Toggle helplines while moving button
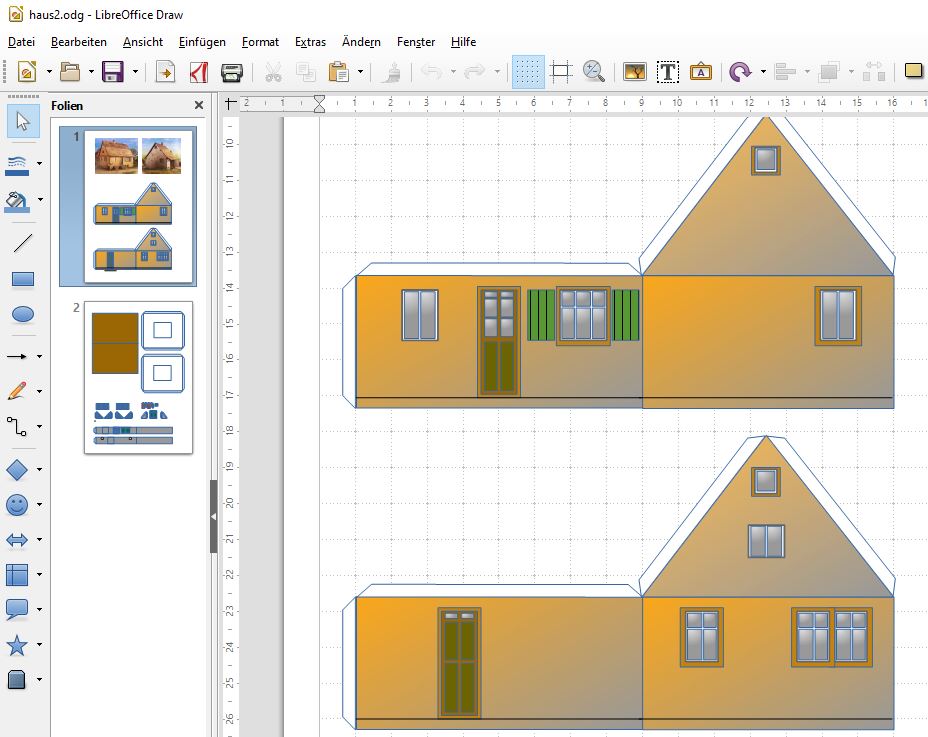This screenshot has height=737, width=928. (561, 72)
